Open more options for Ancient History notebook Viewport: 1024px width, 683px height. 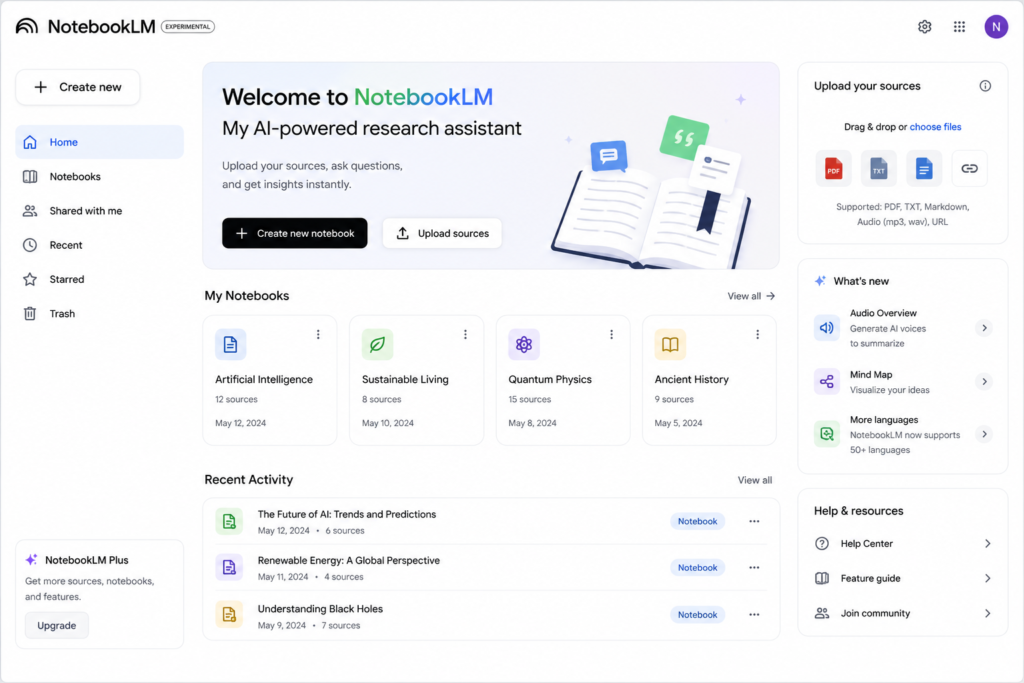758,334
